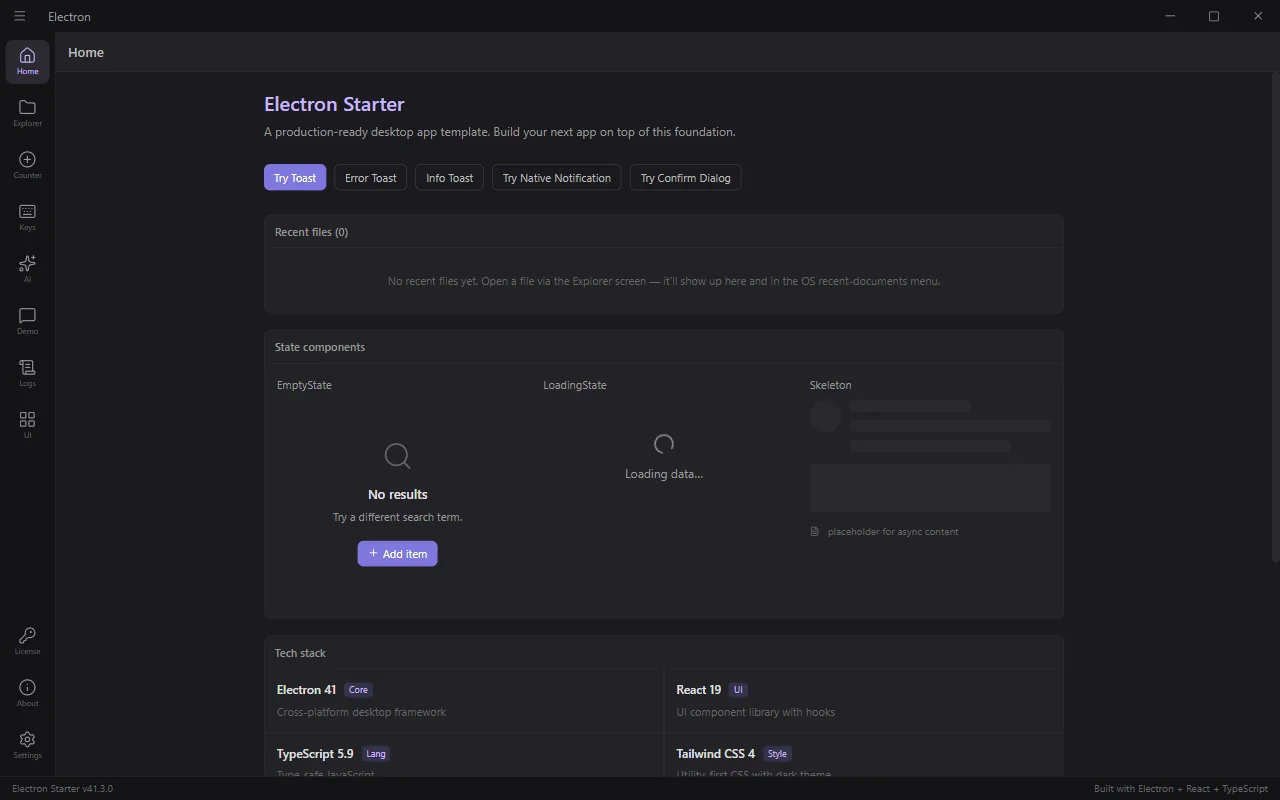The height and width of the screenshot is (800, 1280).
Task: Open the Logs screen
Action: [27, 373]
